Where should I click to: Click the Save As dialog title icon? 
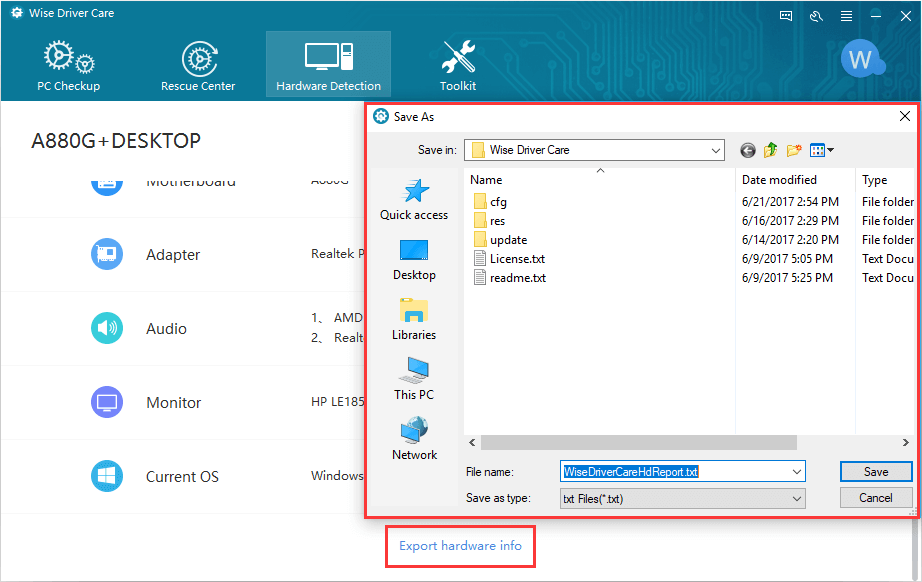(x=381, y=116)
